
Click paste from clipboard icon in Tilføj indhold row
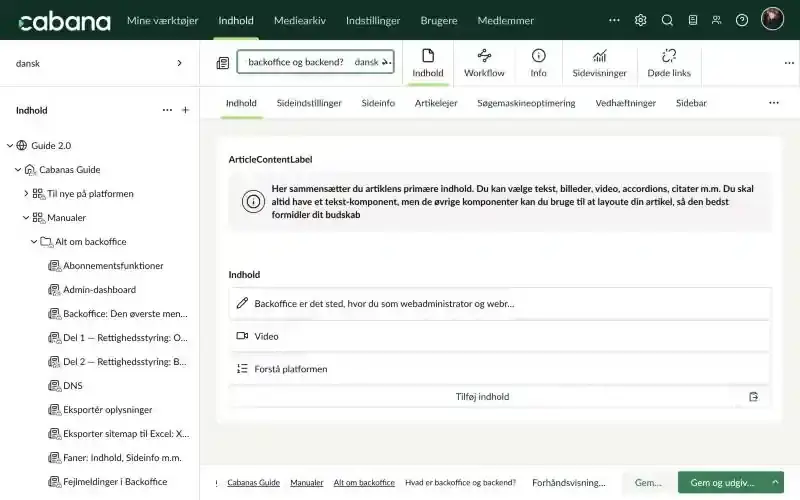click(754, 397)
